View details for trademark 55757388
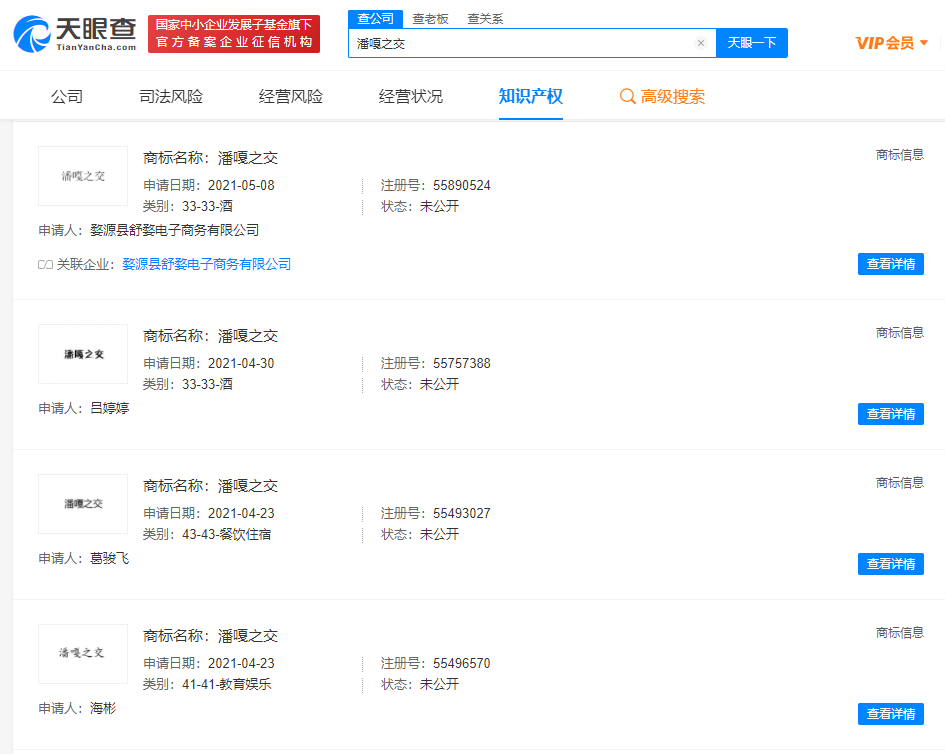The height and width of the screenshot is (754, 945). [890, 414]
